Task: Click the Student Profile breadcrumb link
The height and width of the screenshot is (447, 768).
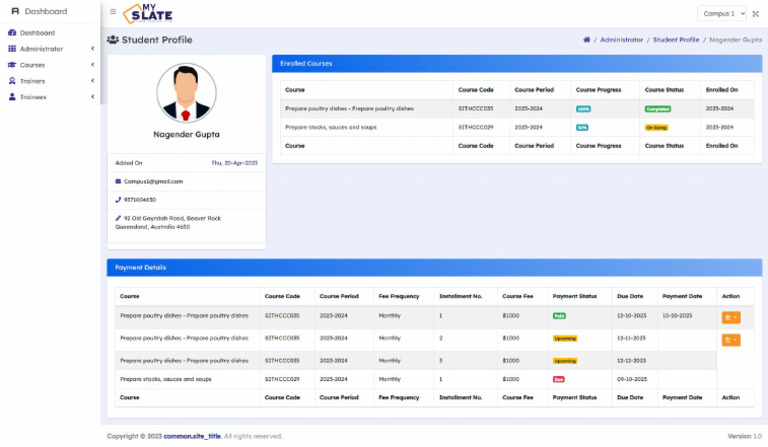Action: [x=676, y=40]
